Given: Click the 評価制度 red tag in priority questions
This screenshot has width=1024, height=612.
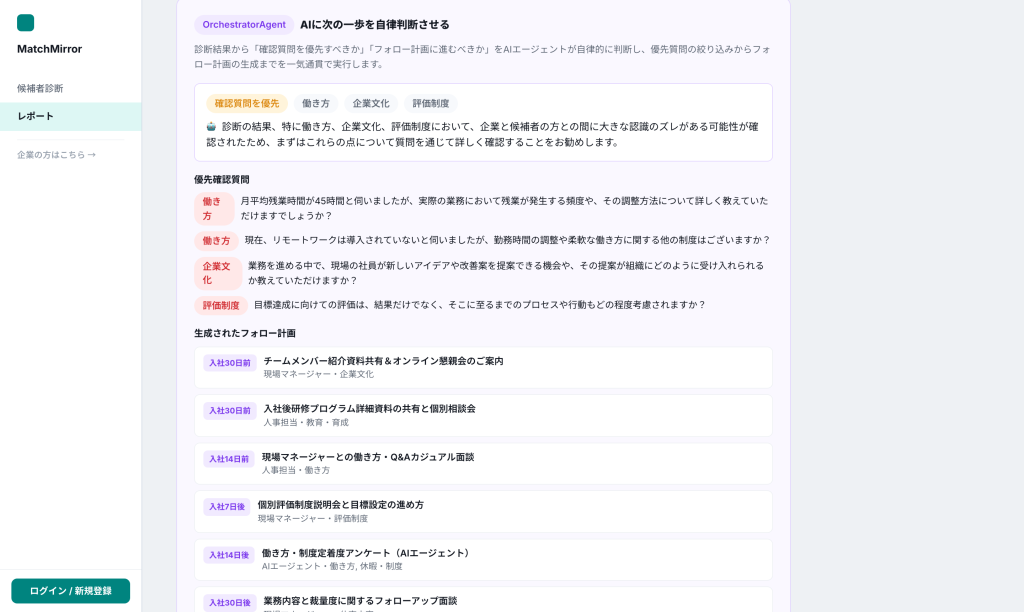Looking at the screenshot, I should tap(221, 306).
